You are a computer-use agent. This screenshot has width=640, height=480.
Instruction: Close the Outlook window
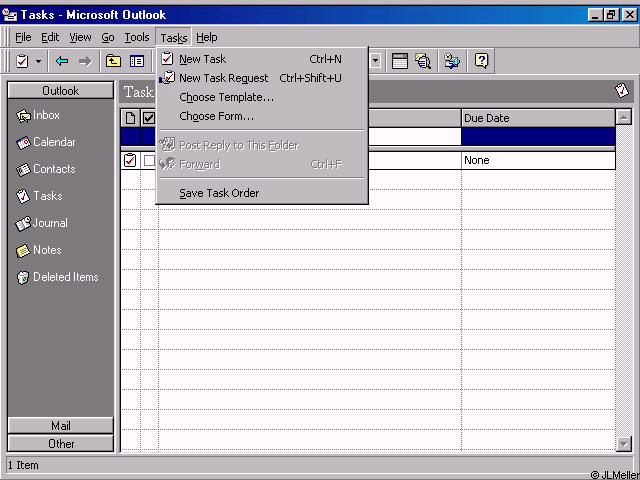click(629, 16)
